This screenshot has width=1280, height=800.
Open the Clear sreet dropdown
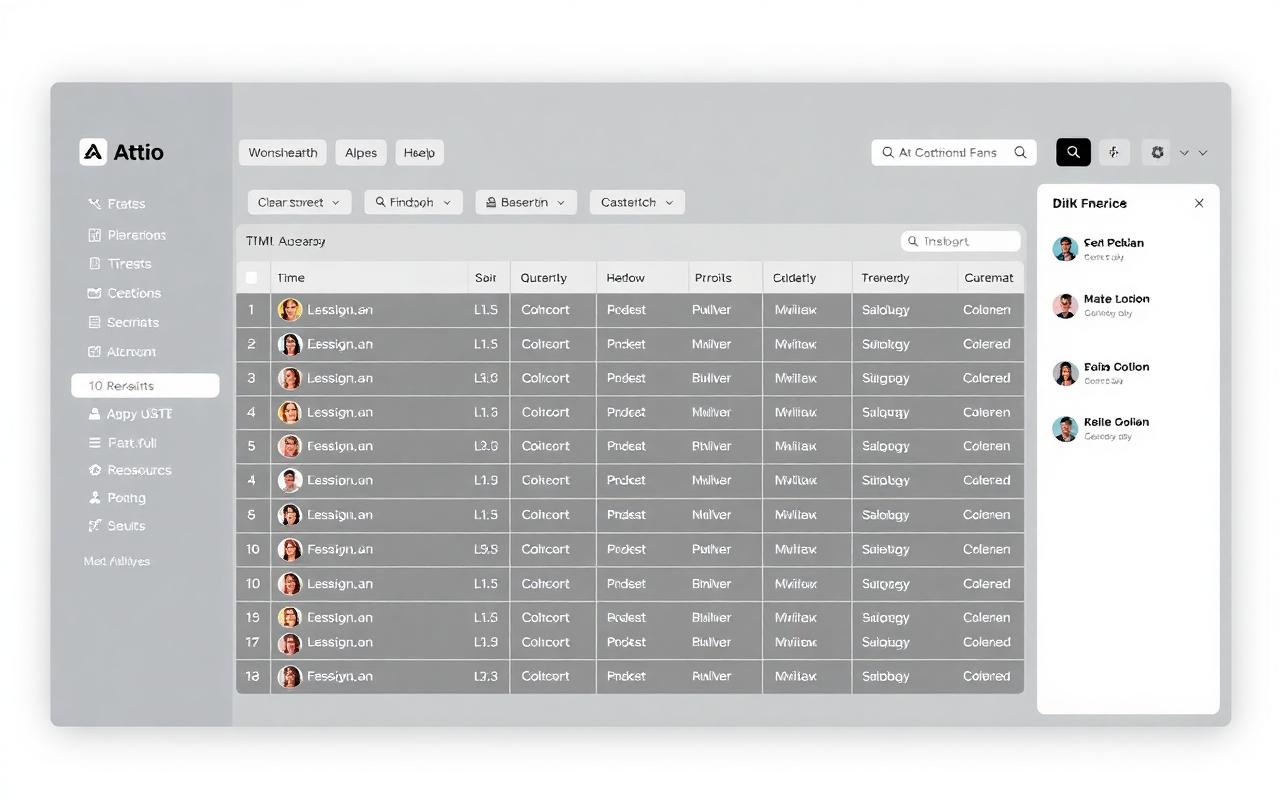click(299, 202)
